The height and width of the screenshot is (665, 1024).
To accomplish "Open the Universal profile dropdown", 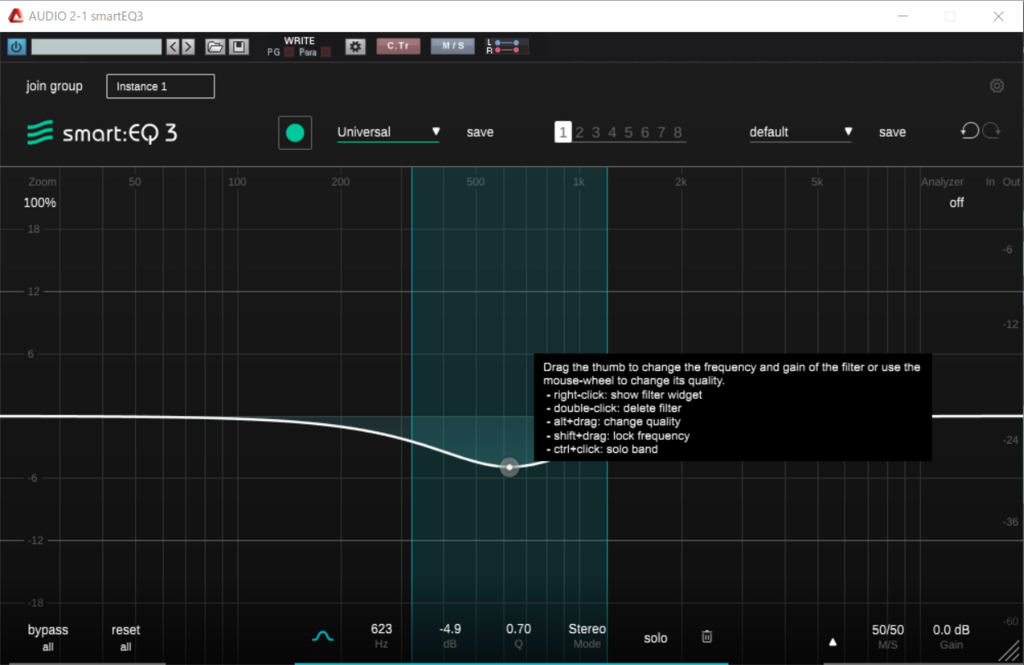I will coord(389,132).
